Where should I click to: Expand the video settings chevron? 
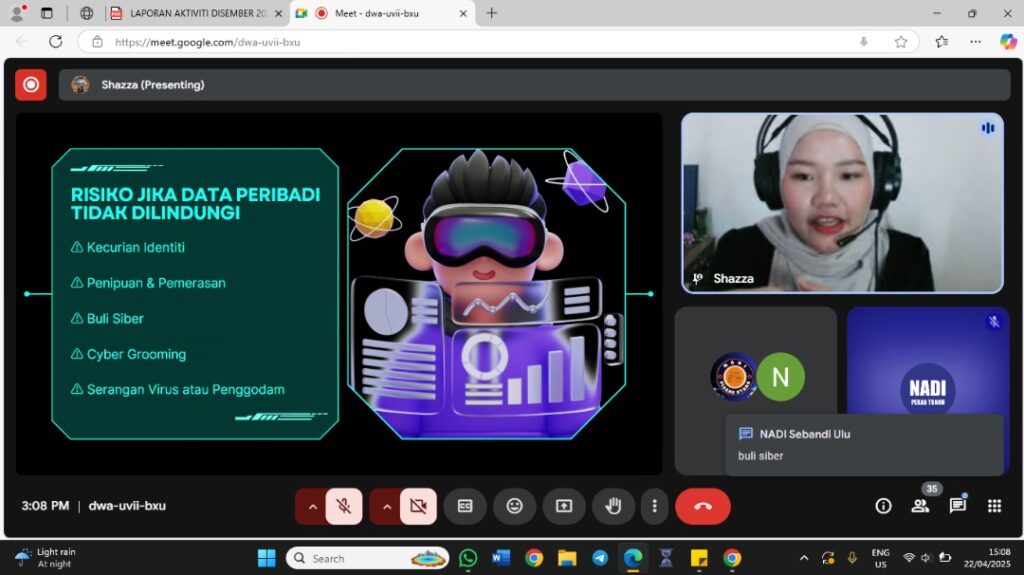point(386,506)
